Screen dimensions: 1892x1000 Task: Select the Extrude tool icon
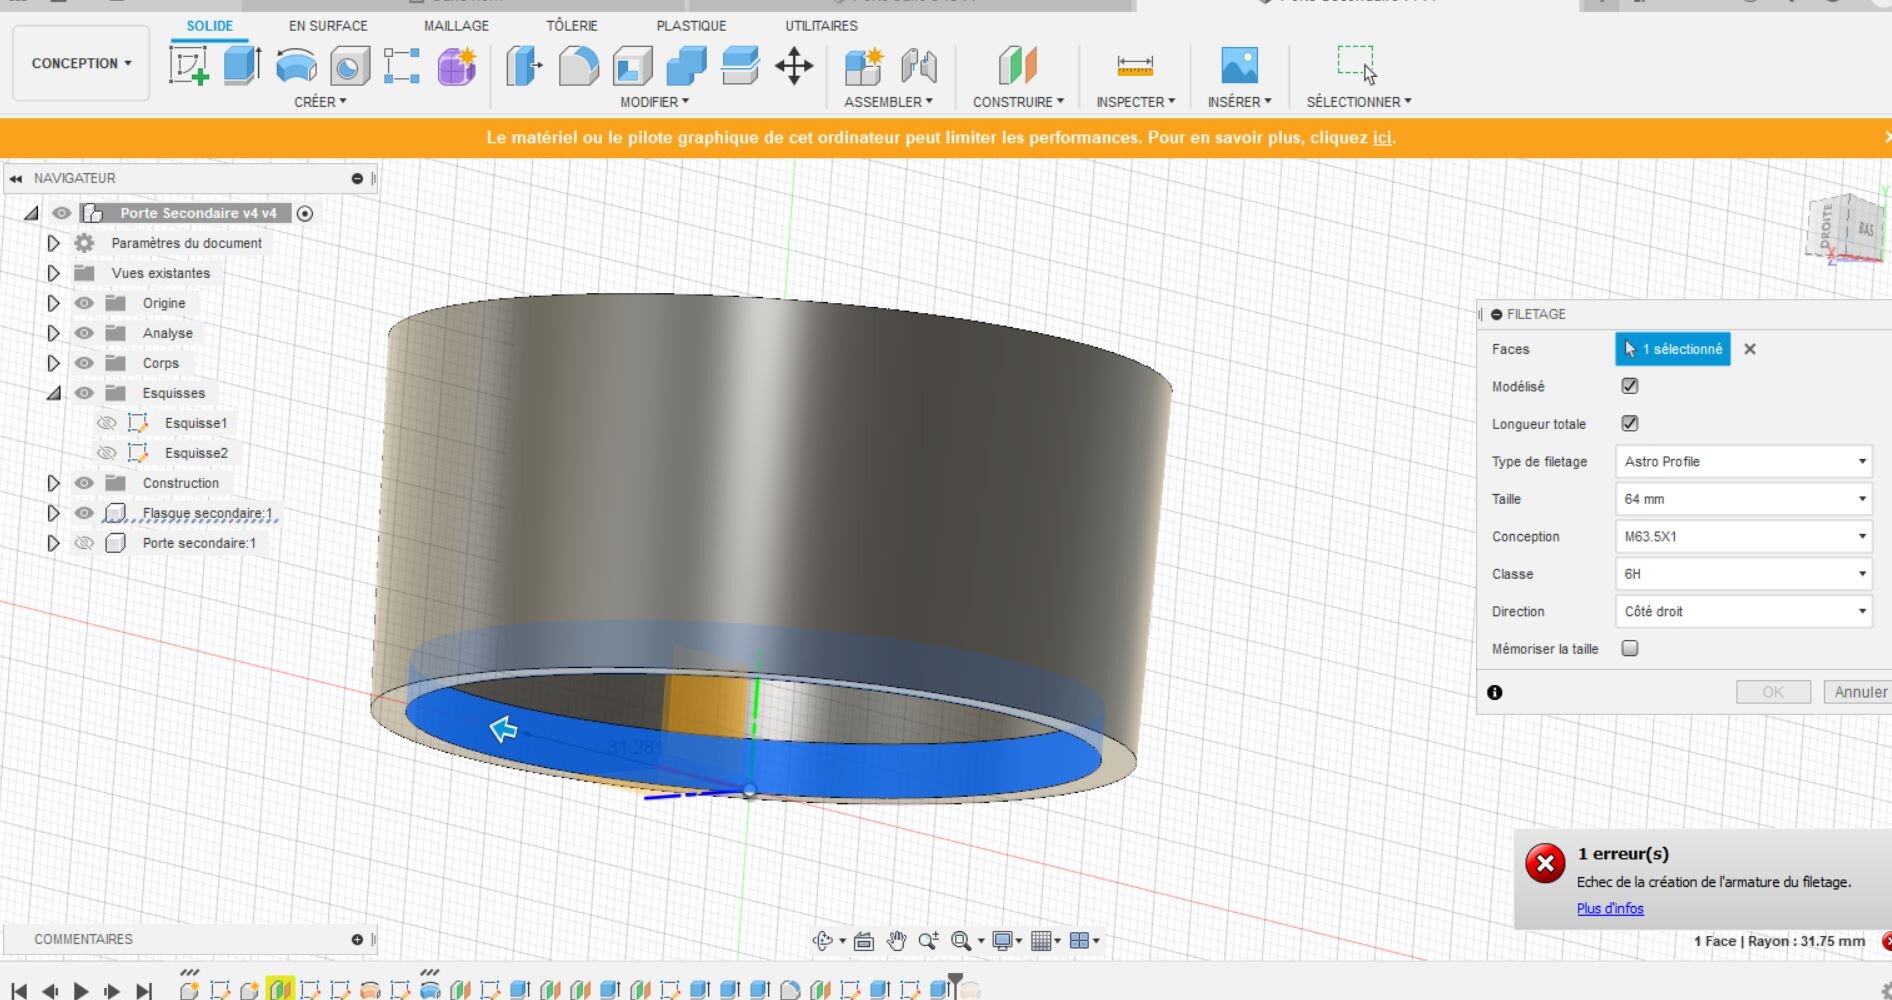point(241,66)
